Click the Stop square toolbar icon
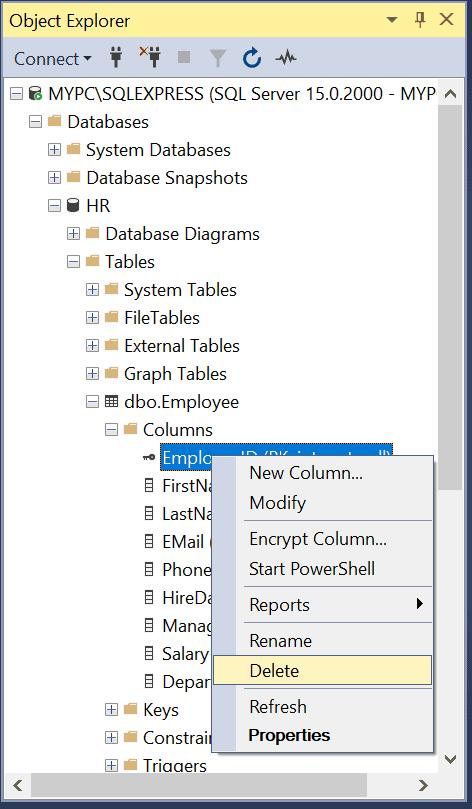The height and width of the screenshot is (809, 472). [x=184, y=57]
